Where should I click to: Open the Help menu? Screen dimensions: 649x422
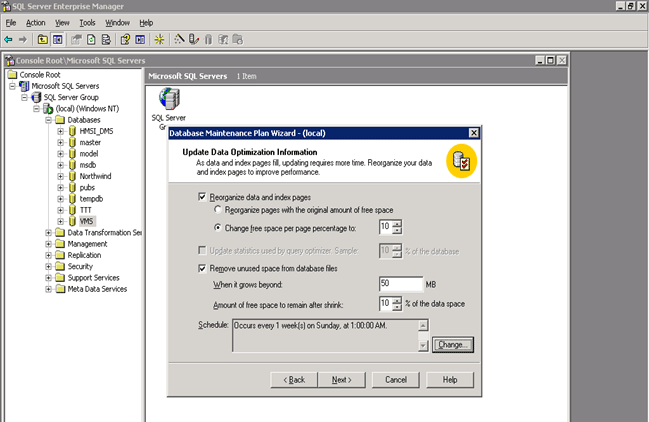click(x=146, y=23)
